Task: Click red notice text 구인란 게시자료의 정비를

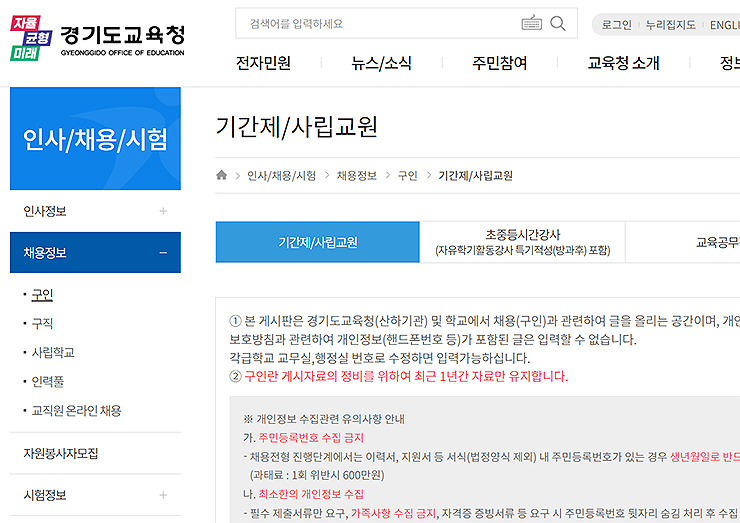Action: pos(309,376)
